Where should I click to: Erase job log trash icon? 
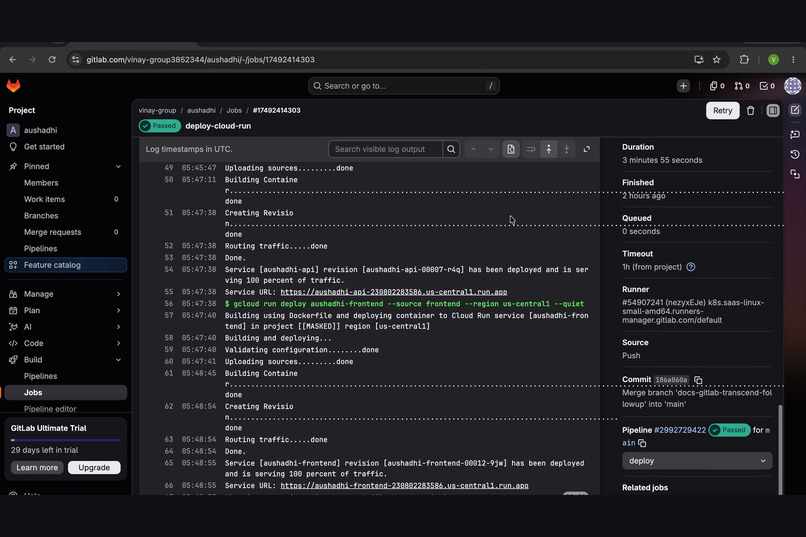[x=750, y=110]
